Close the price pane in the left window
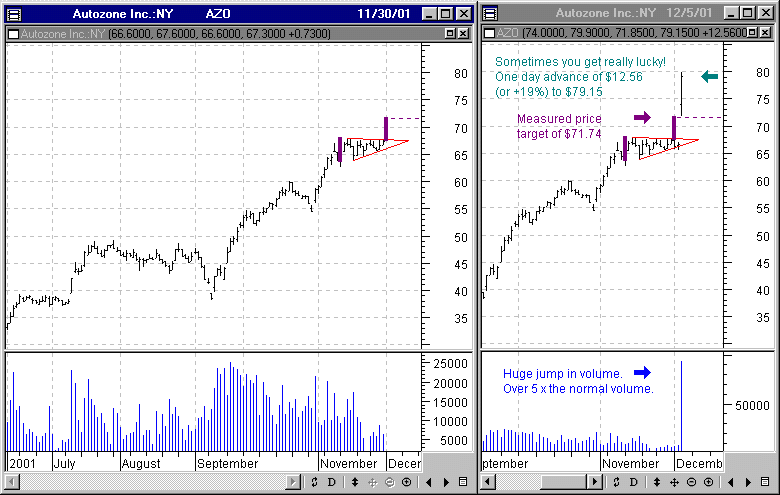This screenshot has height=495, width=780. point(463,33)
